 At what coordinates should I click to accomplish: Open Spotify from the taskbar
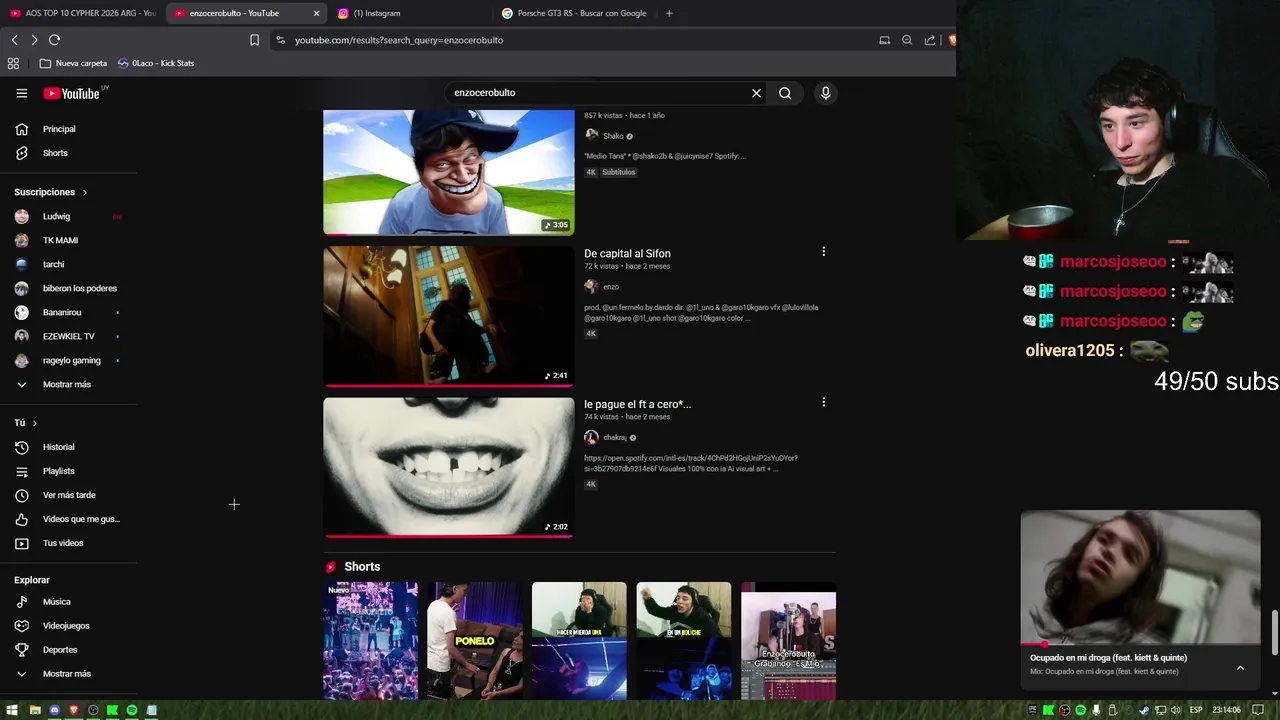tap(132, 710)
